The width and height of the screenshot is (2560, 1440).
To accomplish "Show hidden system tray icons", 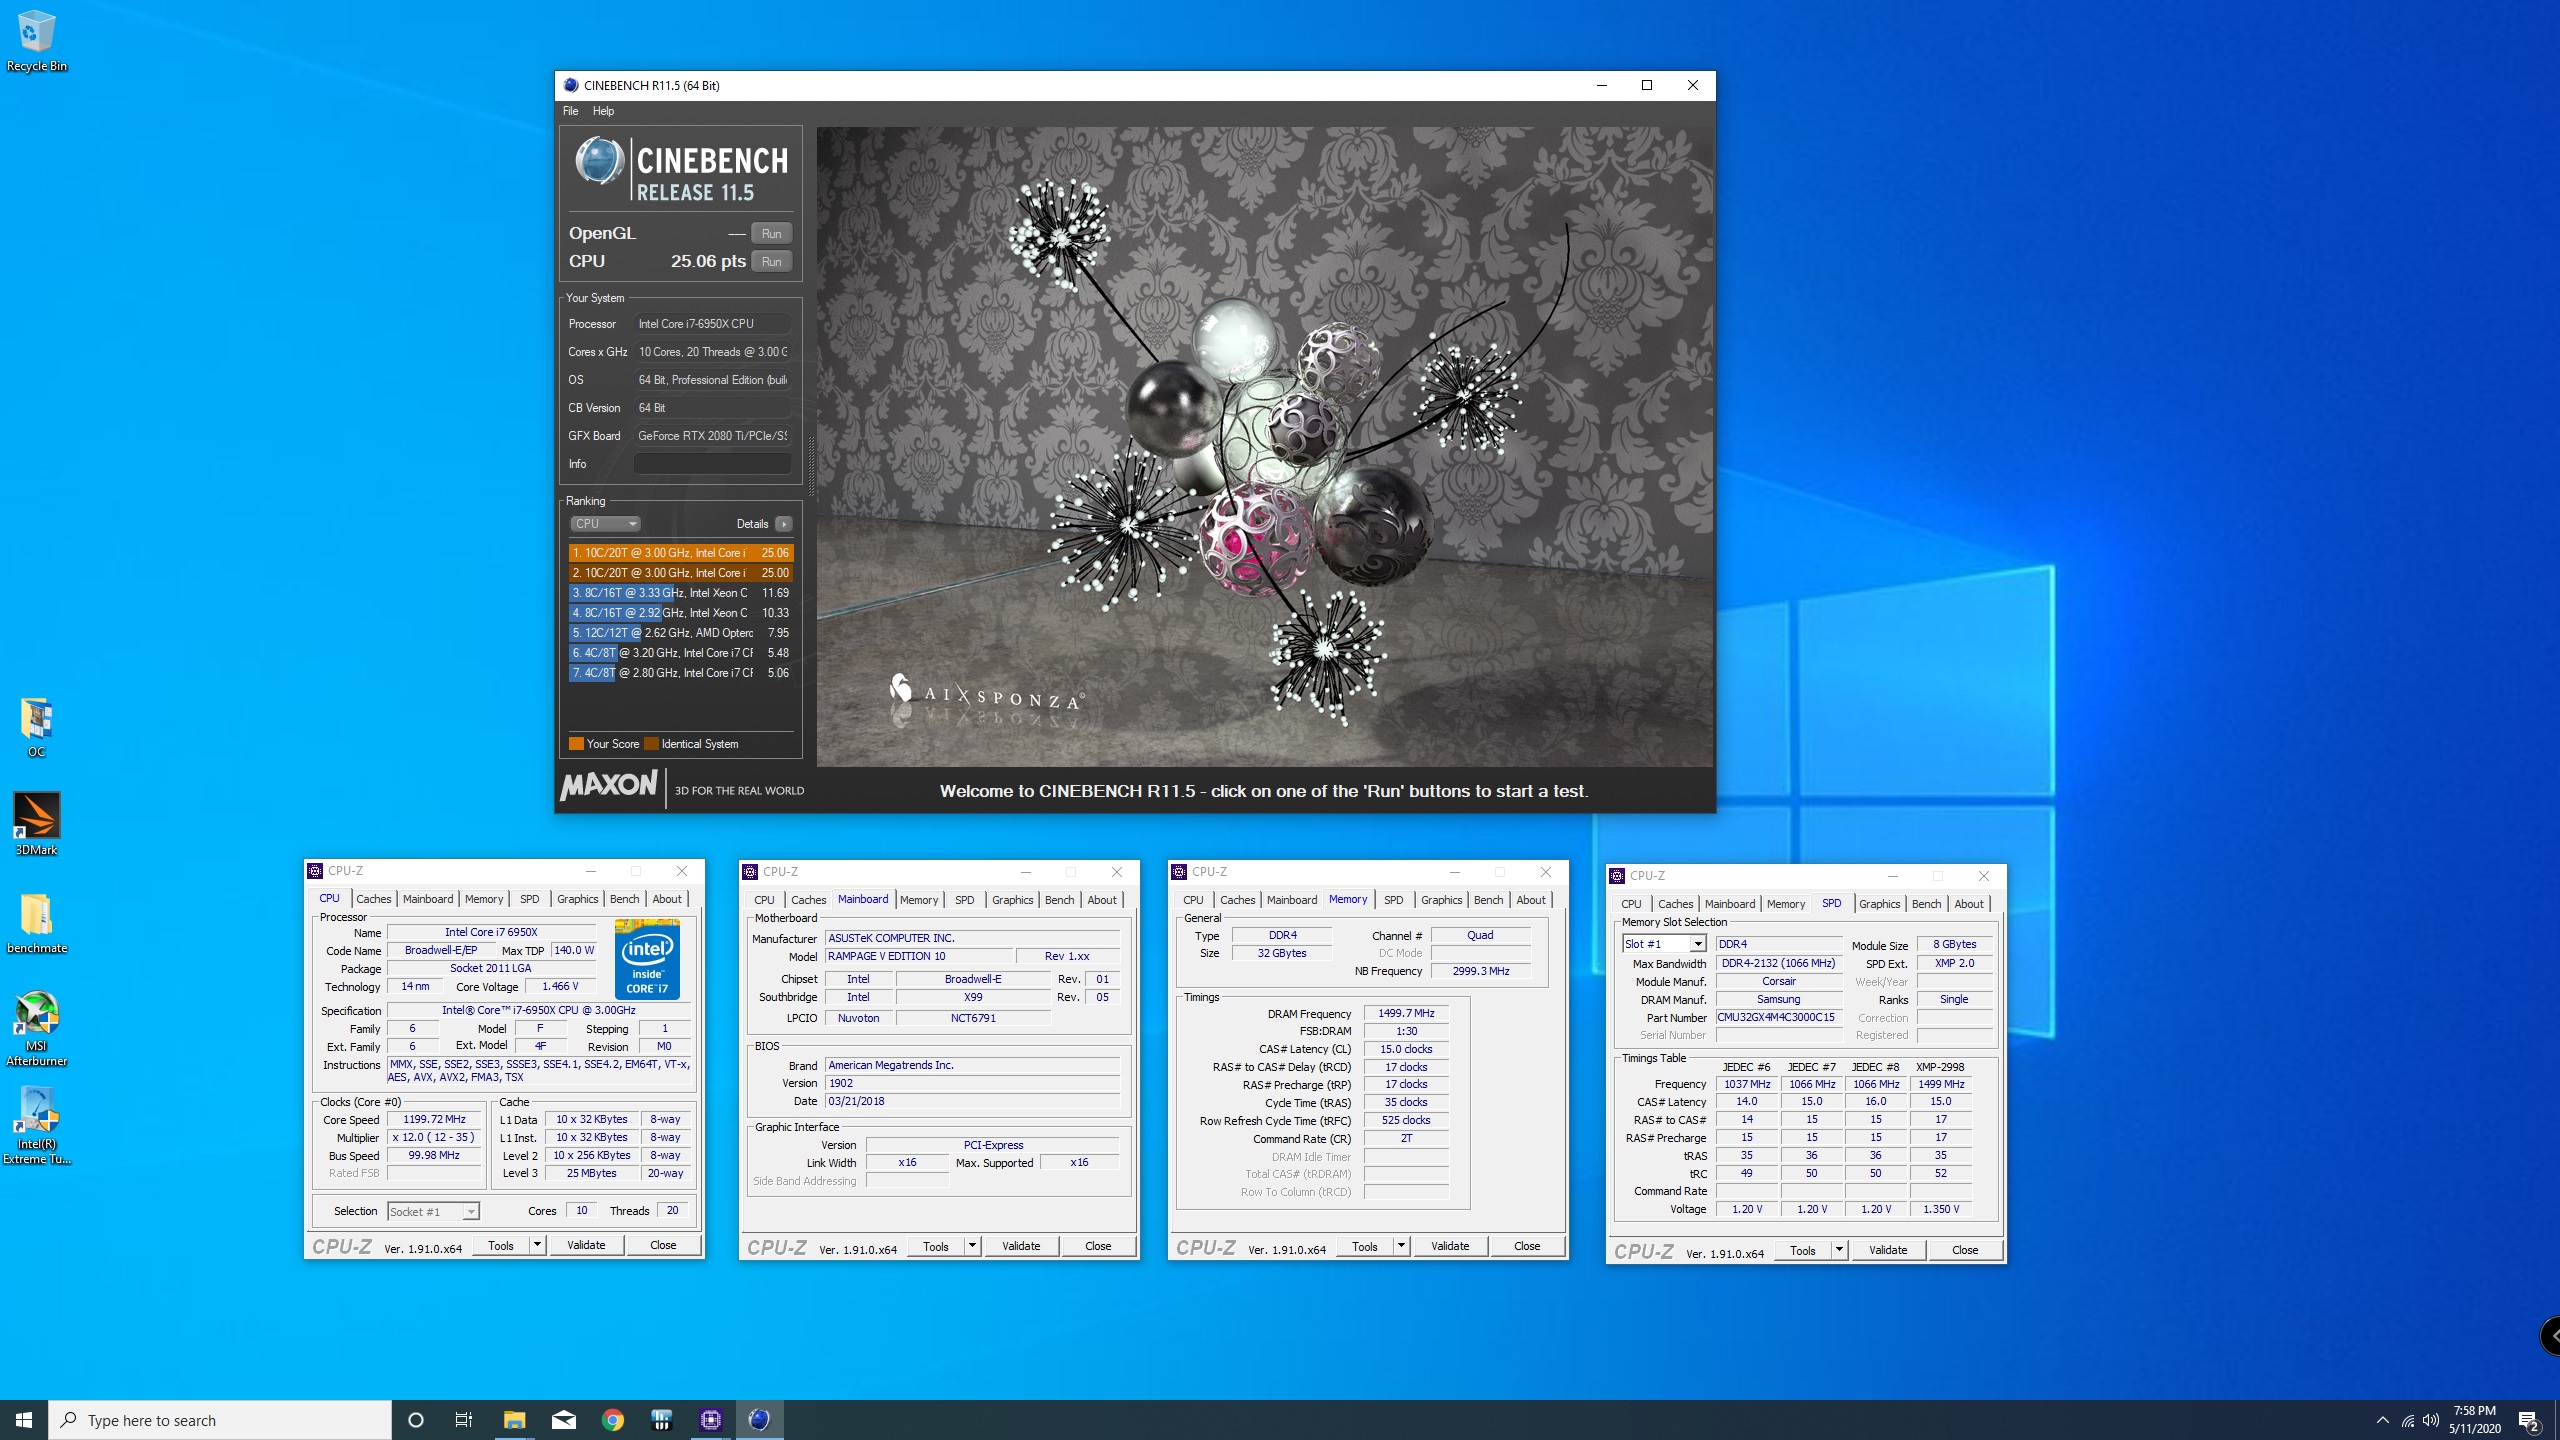I will (x=2382, y=1420).
